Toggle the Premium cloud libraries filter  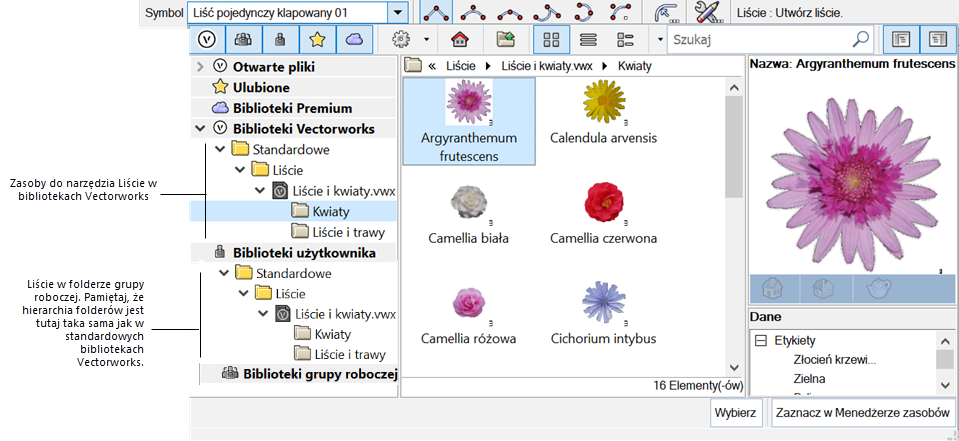[x=354, y=40]
